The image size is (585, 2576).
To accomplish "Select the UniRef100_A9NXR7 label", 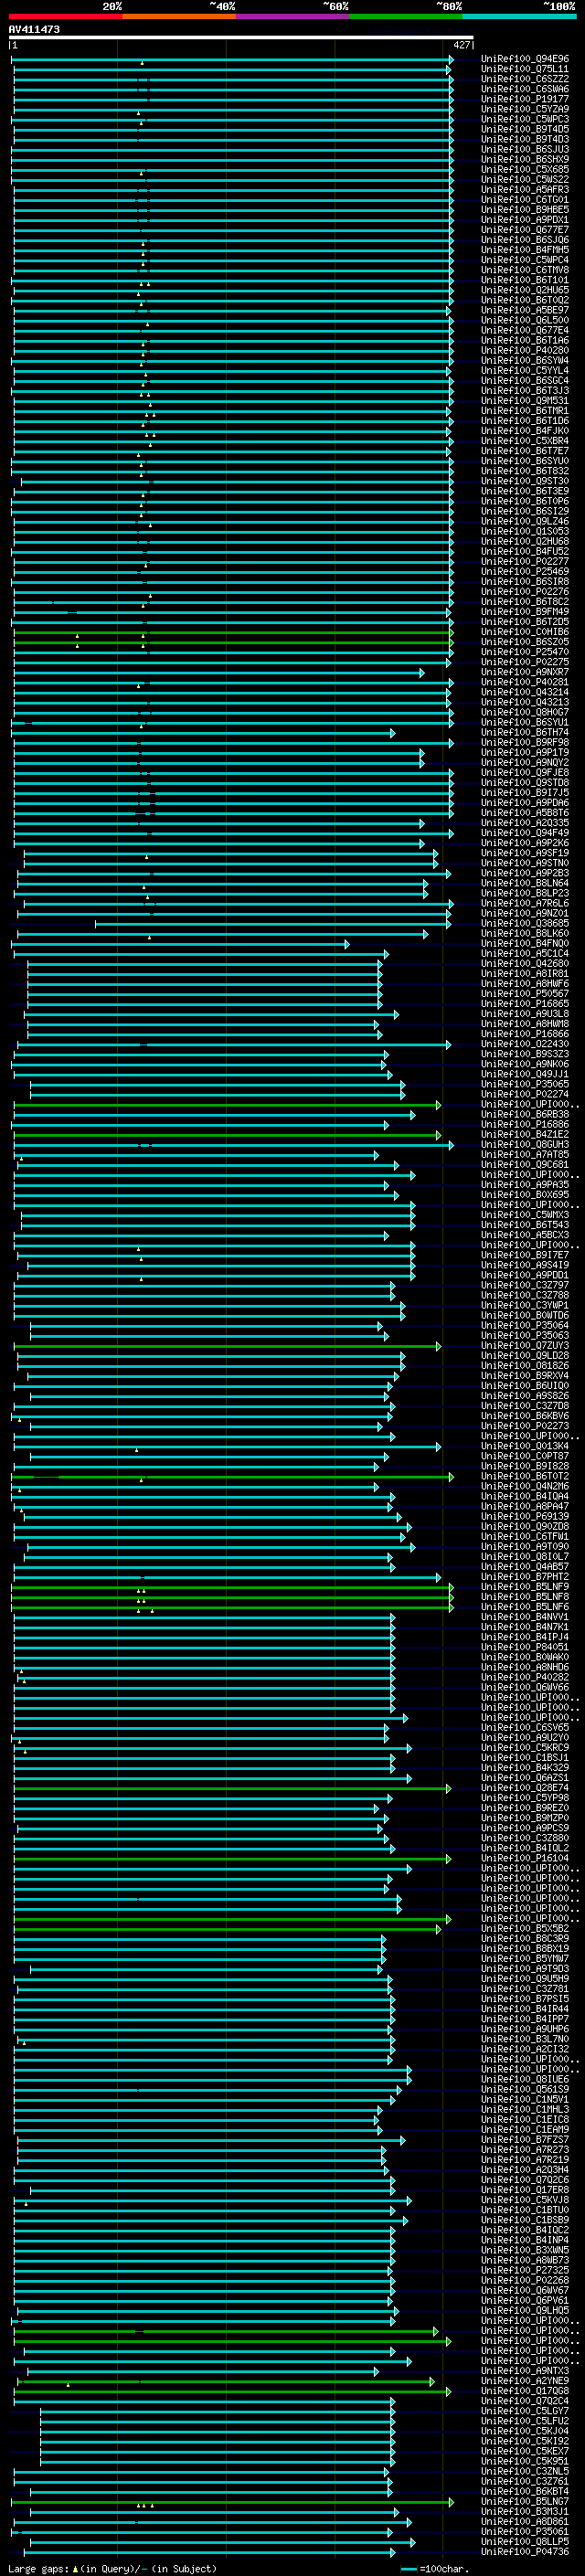I will coord(525,672).
